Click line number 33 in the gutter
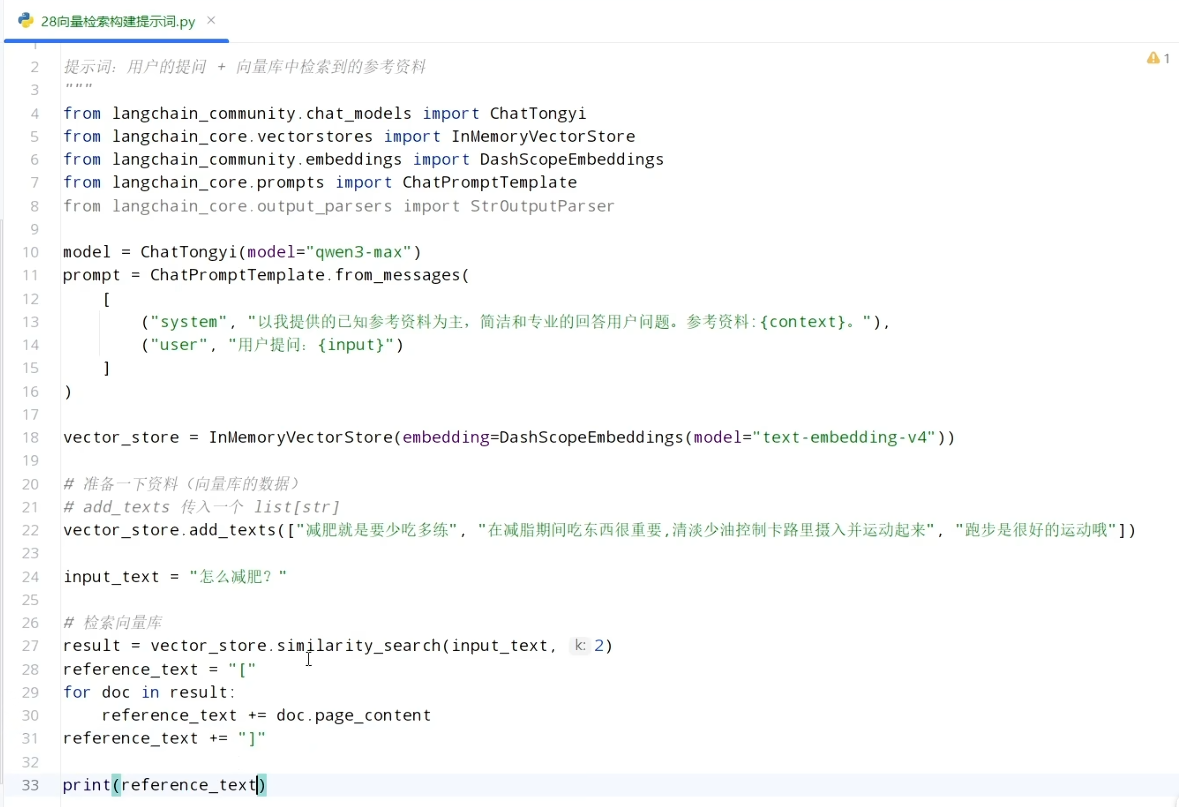 pyautogui.click(x=30, y=785)
